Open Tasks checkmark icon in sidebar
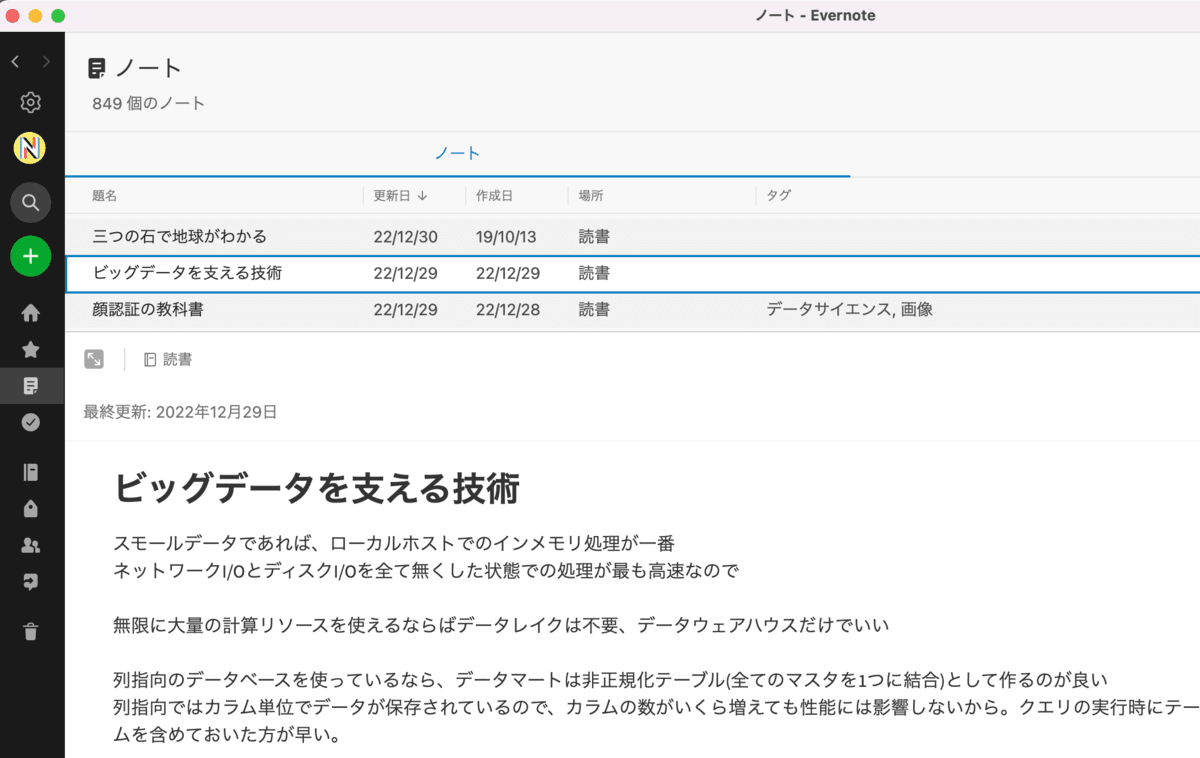The image size is (1200, 758). click(x=31, y=422)
